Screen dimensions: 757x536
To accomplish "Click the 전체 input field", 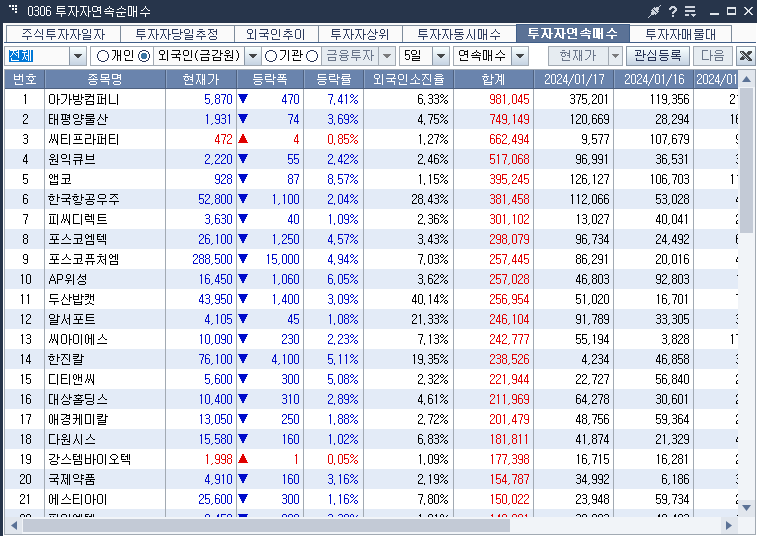I will [38, 56].
